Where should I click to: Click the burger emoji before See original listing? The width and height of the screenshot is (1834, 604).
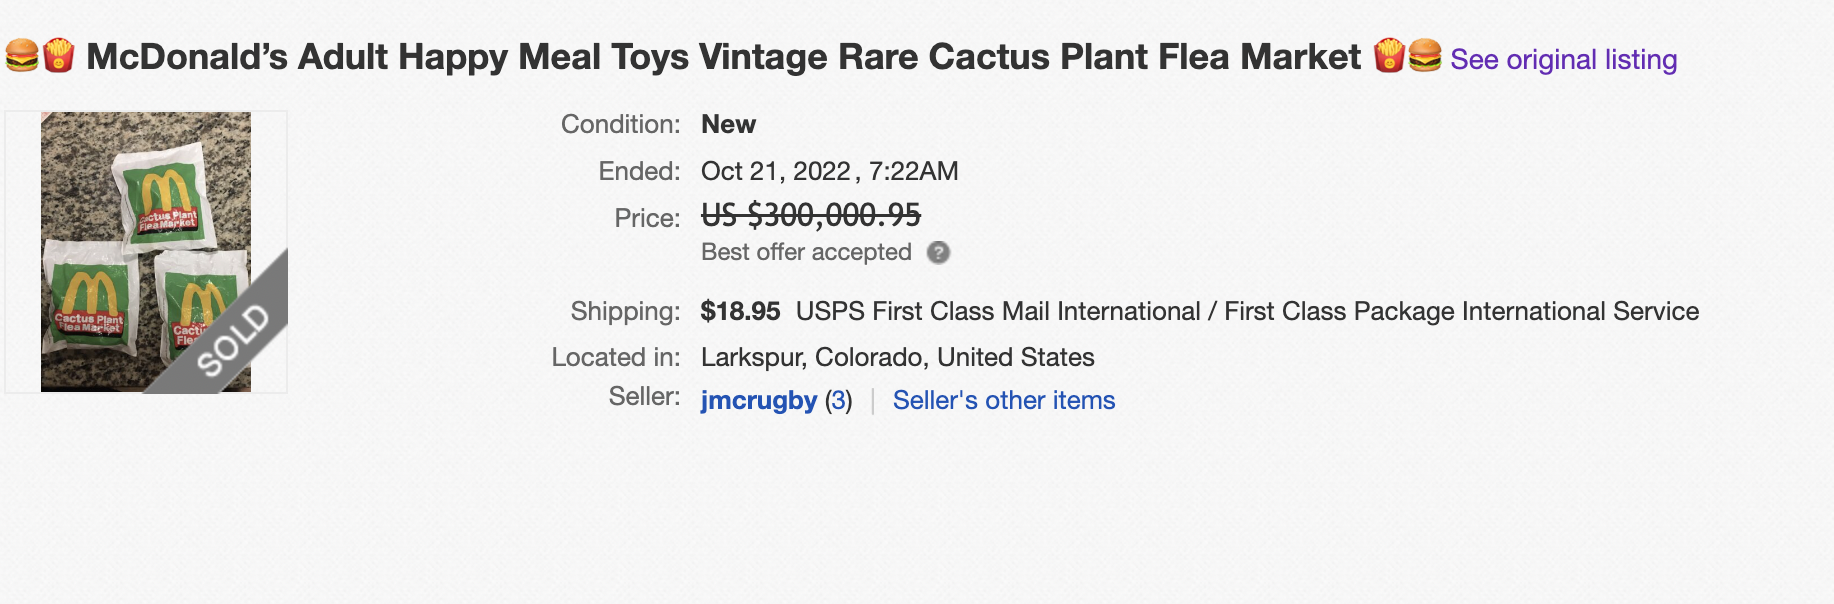coord(1425,56)
